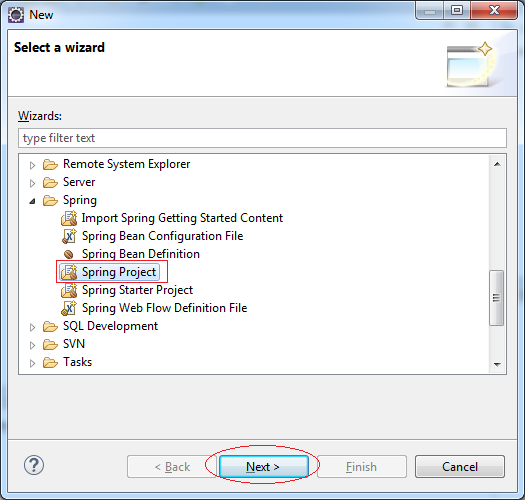Expand the Remote System Explorer folder
Image resolution: width=525 pixels, height=500 pixels.
[x=32, y=165]
